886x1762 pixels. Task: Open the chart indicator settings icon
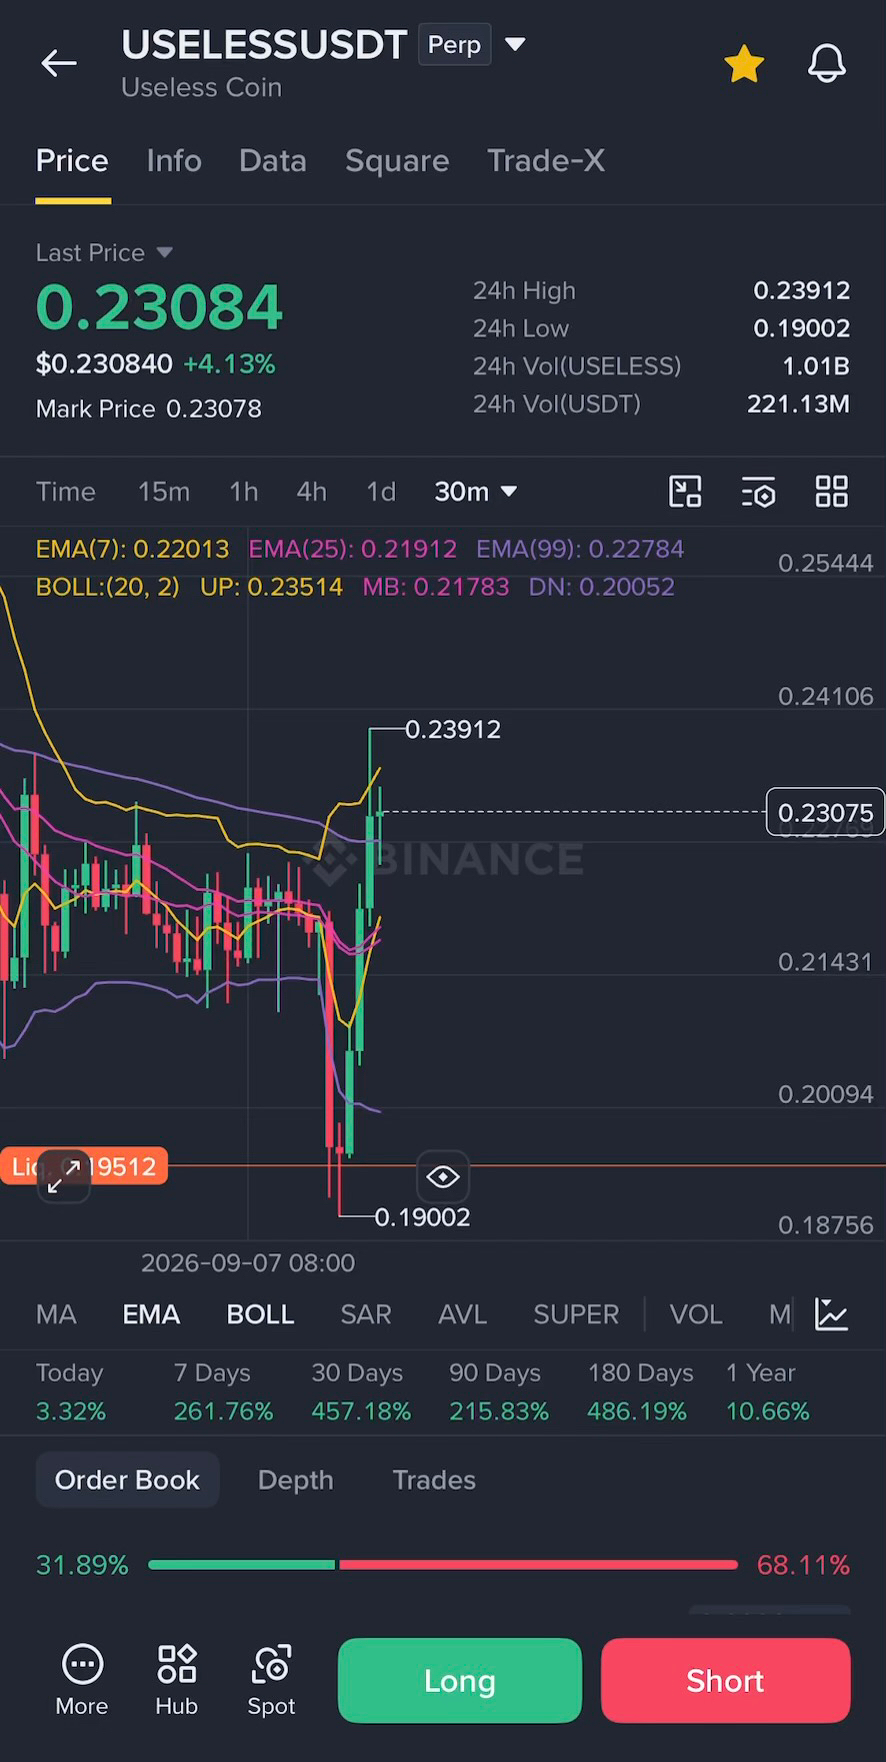point(758,492)
